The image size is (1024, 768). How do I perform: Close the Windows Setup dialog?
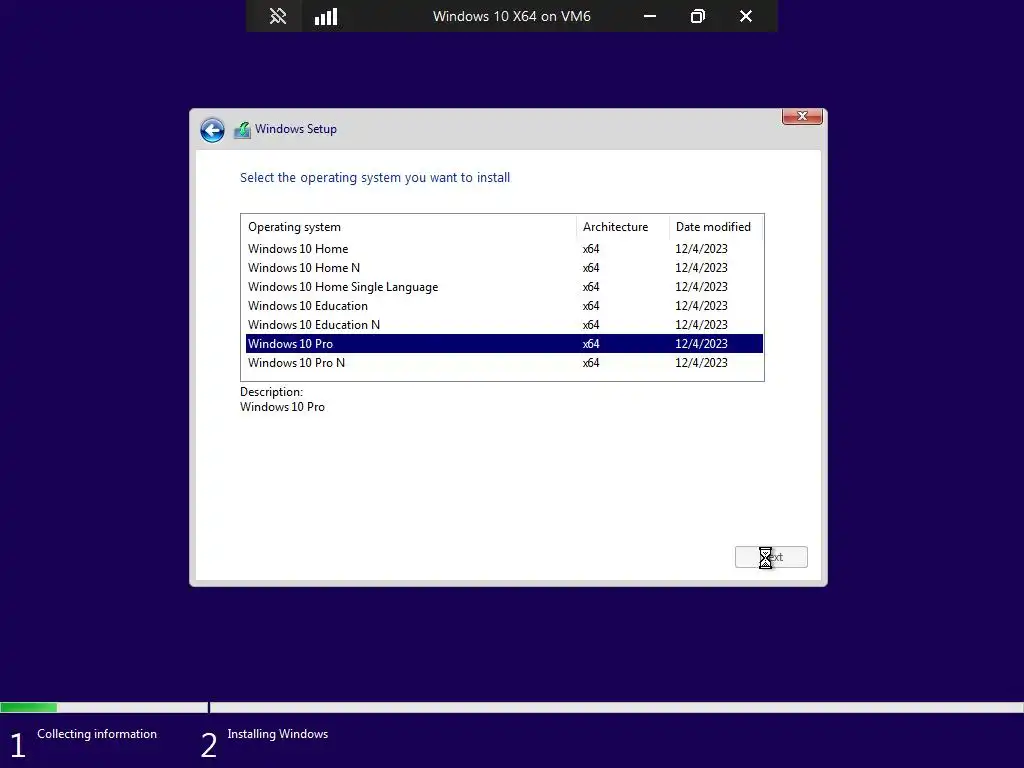point(802,116)
